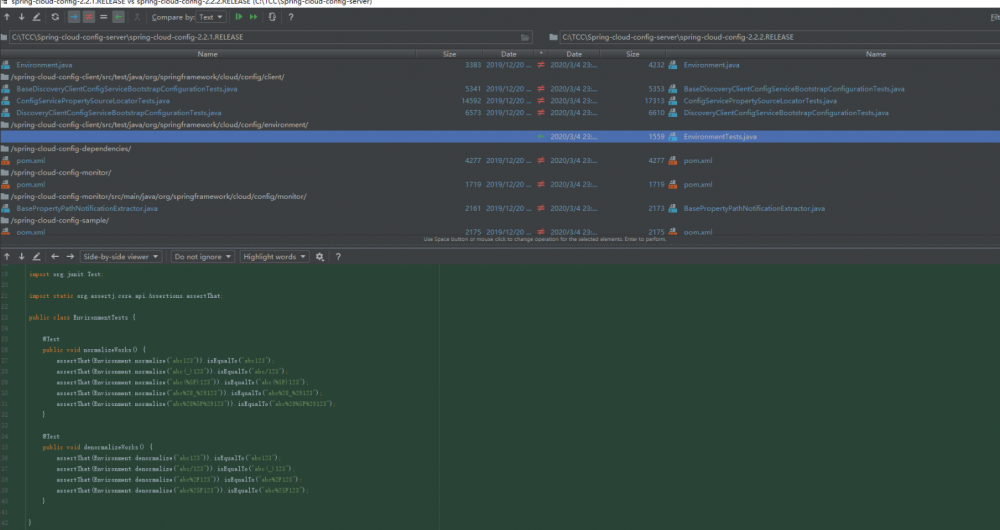This screenshot has width=1000, height=530.
Task: Select config/environment/ test folder row
Action: (x=159, y=125)
